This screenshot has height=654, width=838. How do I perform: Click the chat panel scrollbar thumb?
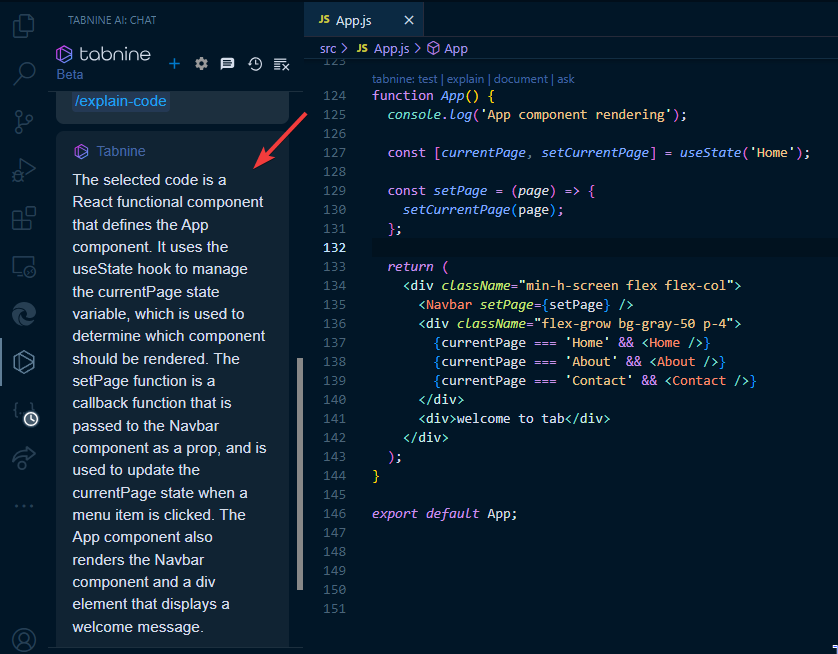tap(300, 474)
